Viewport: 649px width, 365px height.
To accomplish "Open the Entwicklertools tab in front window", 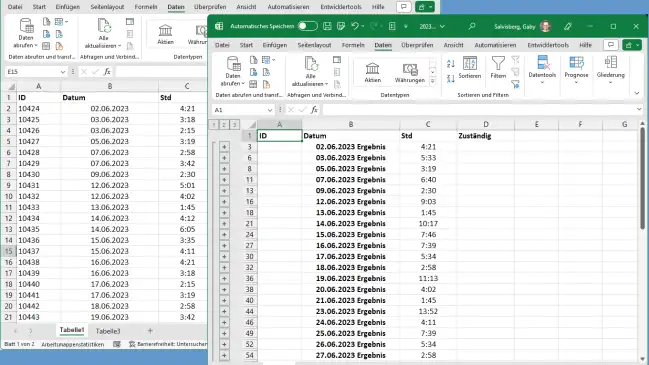I will [548, 45].
